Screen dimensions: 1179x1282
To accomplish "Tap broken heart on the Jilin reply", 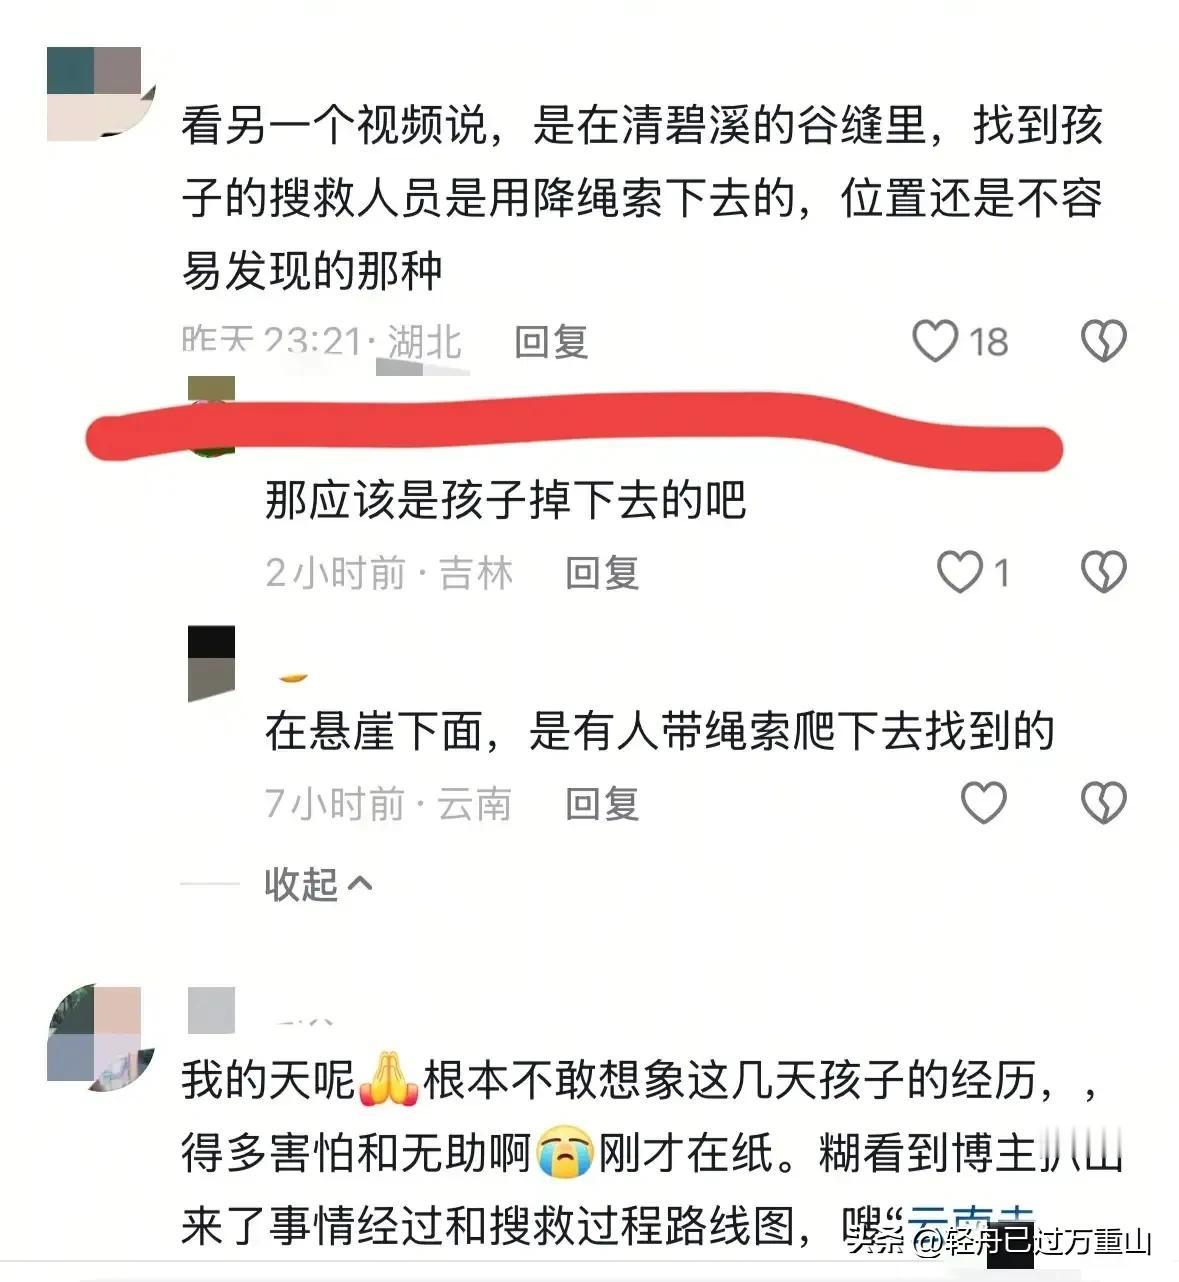I will tap(1104, 573).
